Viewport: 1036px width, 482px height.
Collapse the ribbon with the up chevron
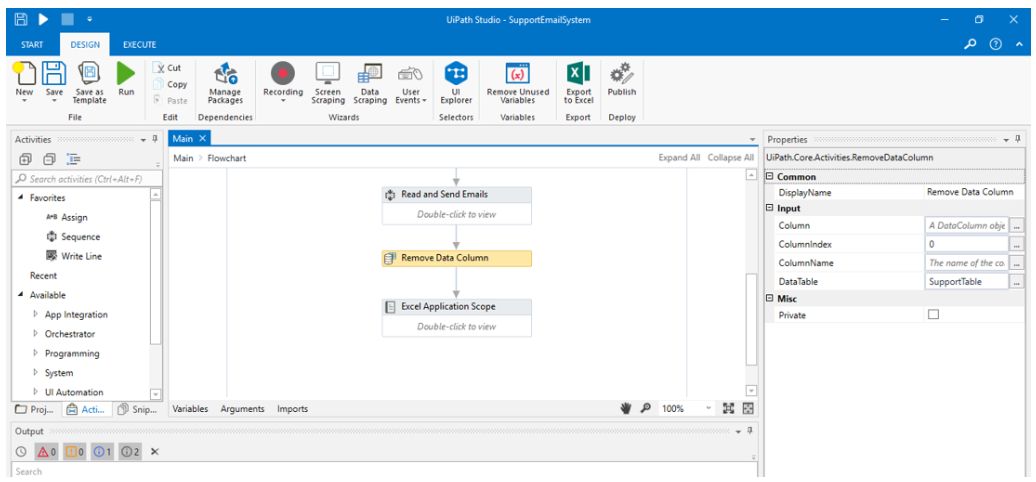coord(1019,44)
